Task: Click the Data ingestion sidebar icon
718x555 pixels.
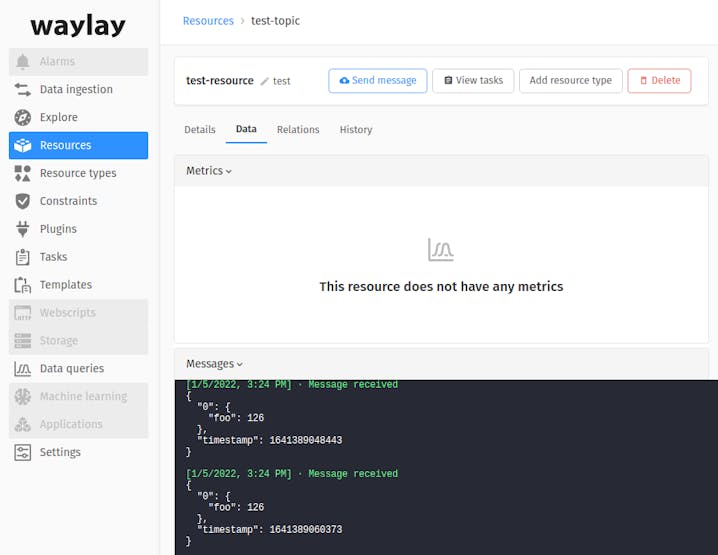Action: [x=22, y=89]
